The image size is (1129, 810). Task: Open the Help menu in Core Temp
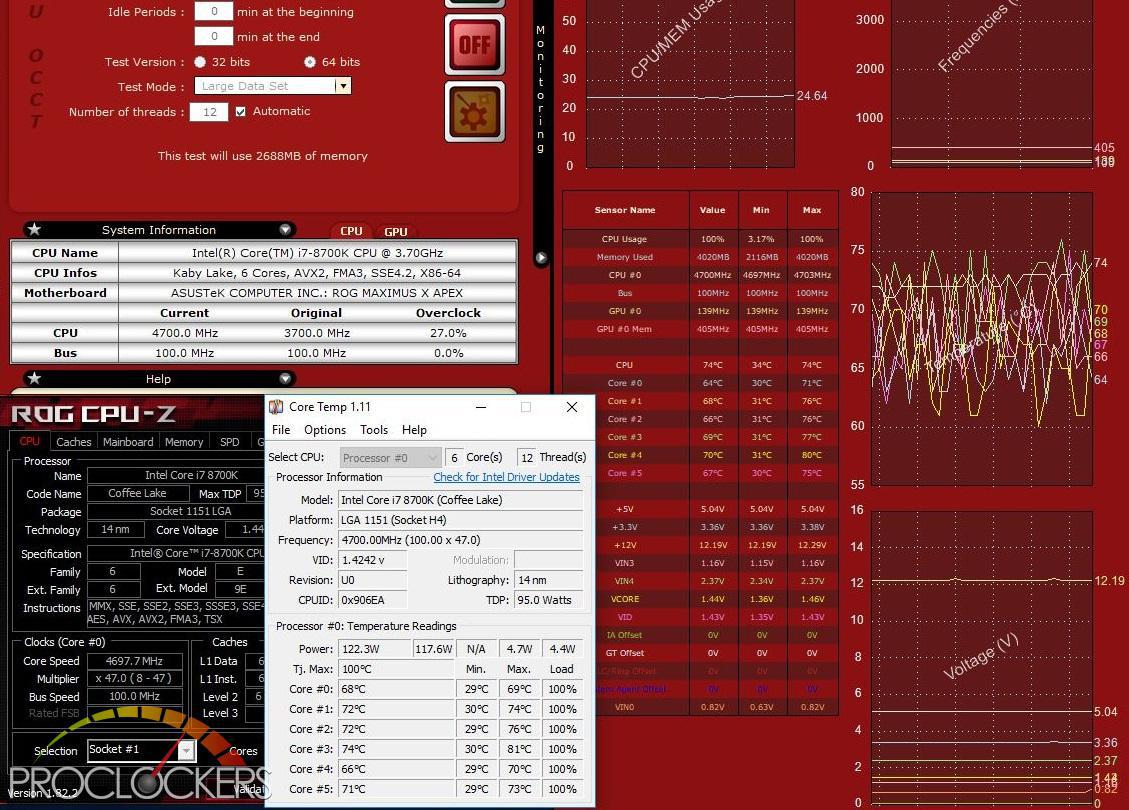(x=414, y=430)
